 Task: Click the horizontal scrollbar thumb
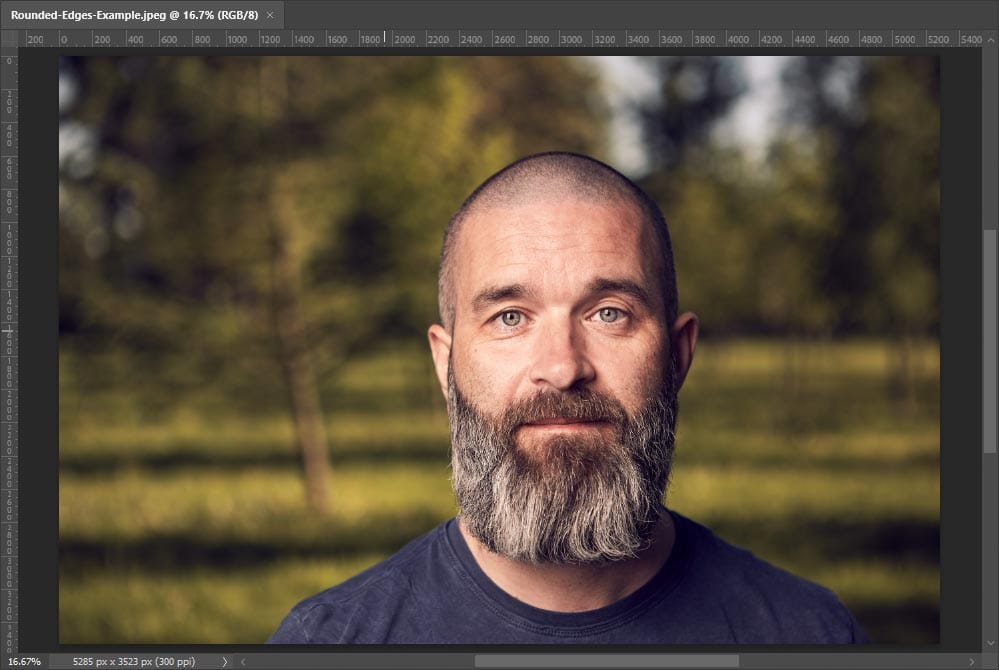pos(607,662)
